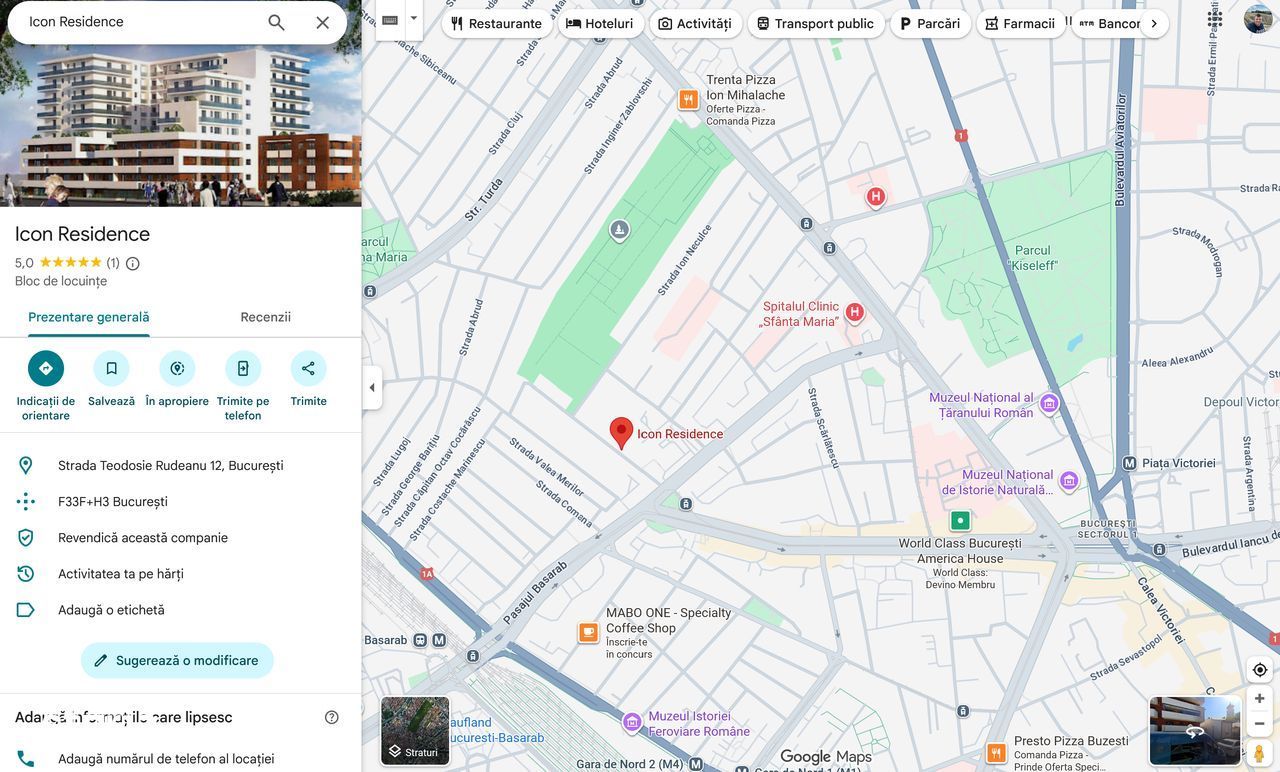
Task: Click the Trimite share icon
Action: (x=308, y=369)
